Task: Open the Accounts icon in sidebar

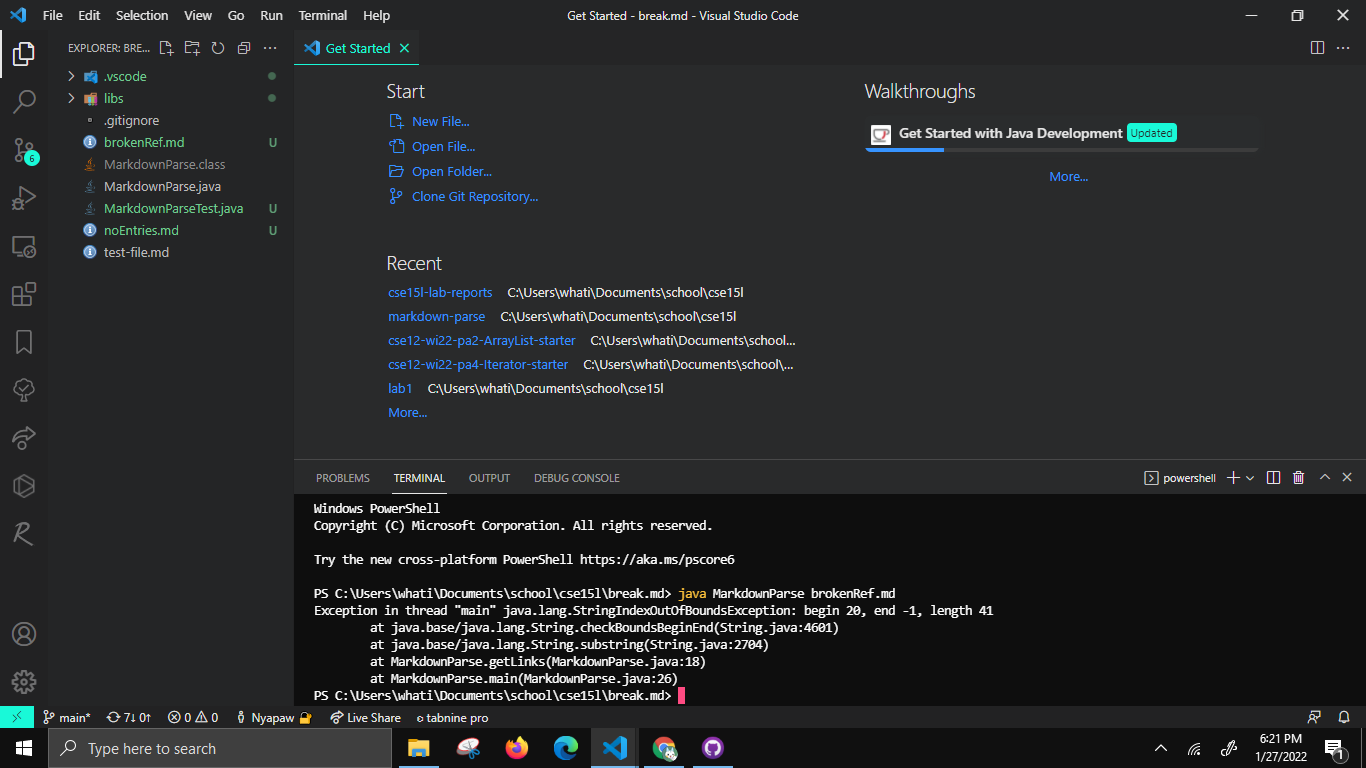Action: pos(24,633)
